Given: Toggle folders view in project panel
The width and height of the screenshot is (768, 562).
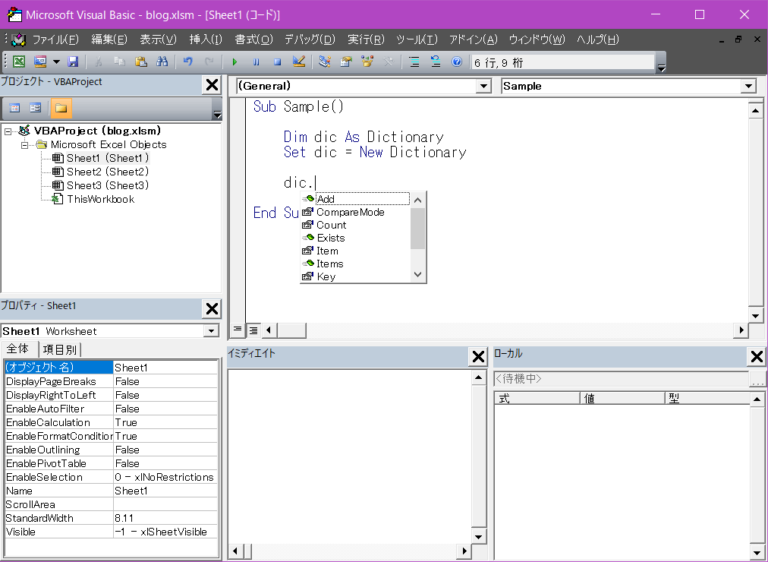Looking at the screenshot, I should 61,108.
